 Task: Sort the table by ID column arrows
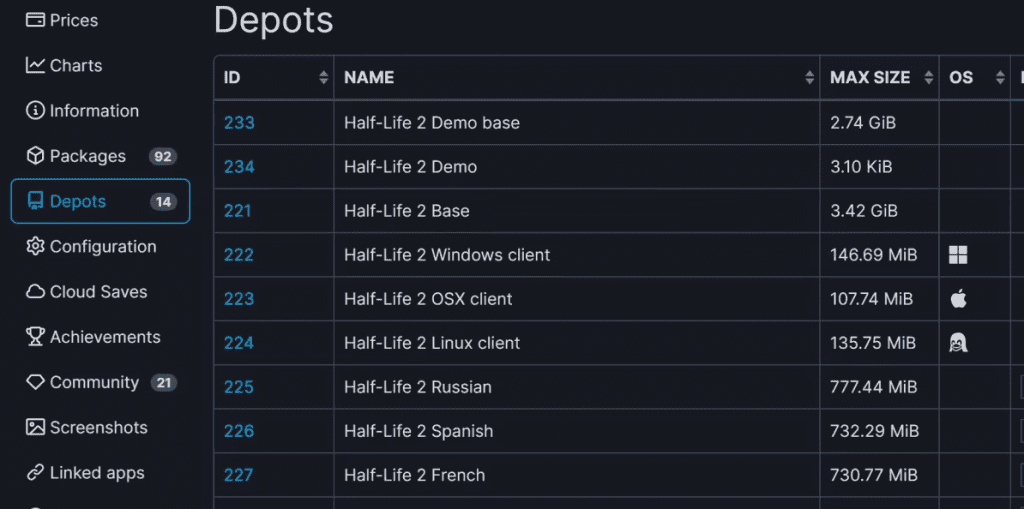pos(323,78)
